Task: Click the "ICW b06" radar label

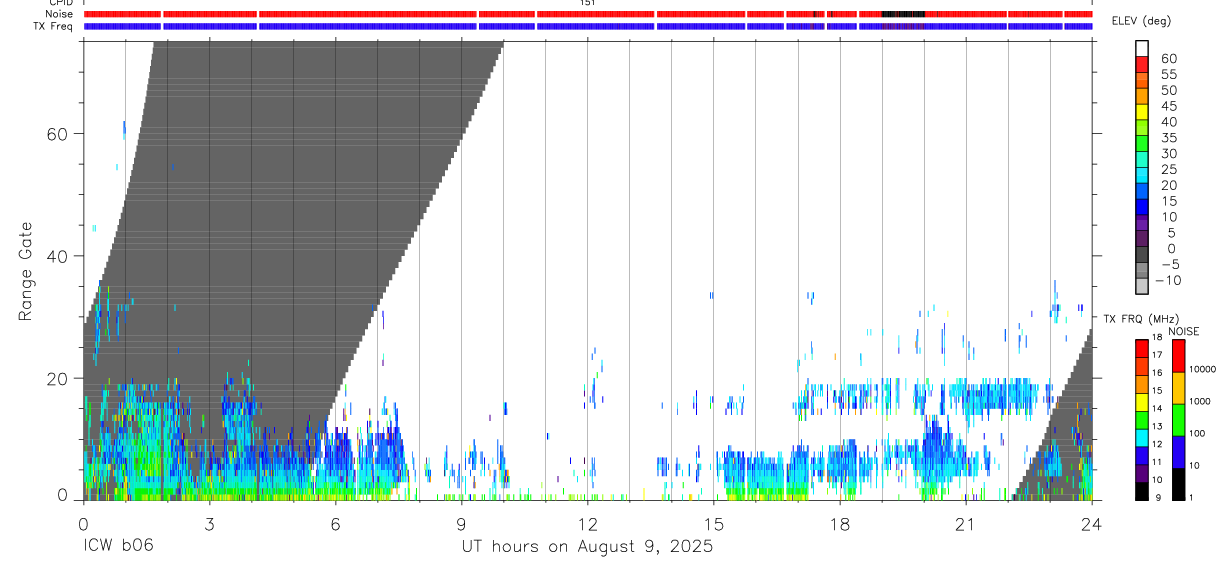Action: tap(118, 546)
